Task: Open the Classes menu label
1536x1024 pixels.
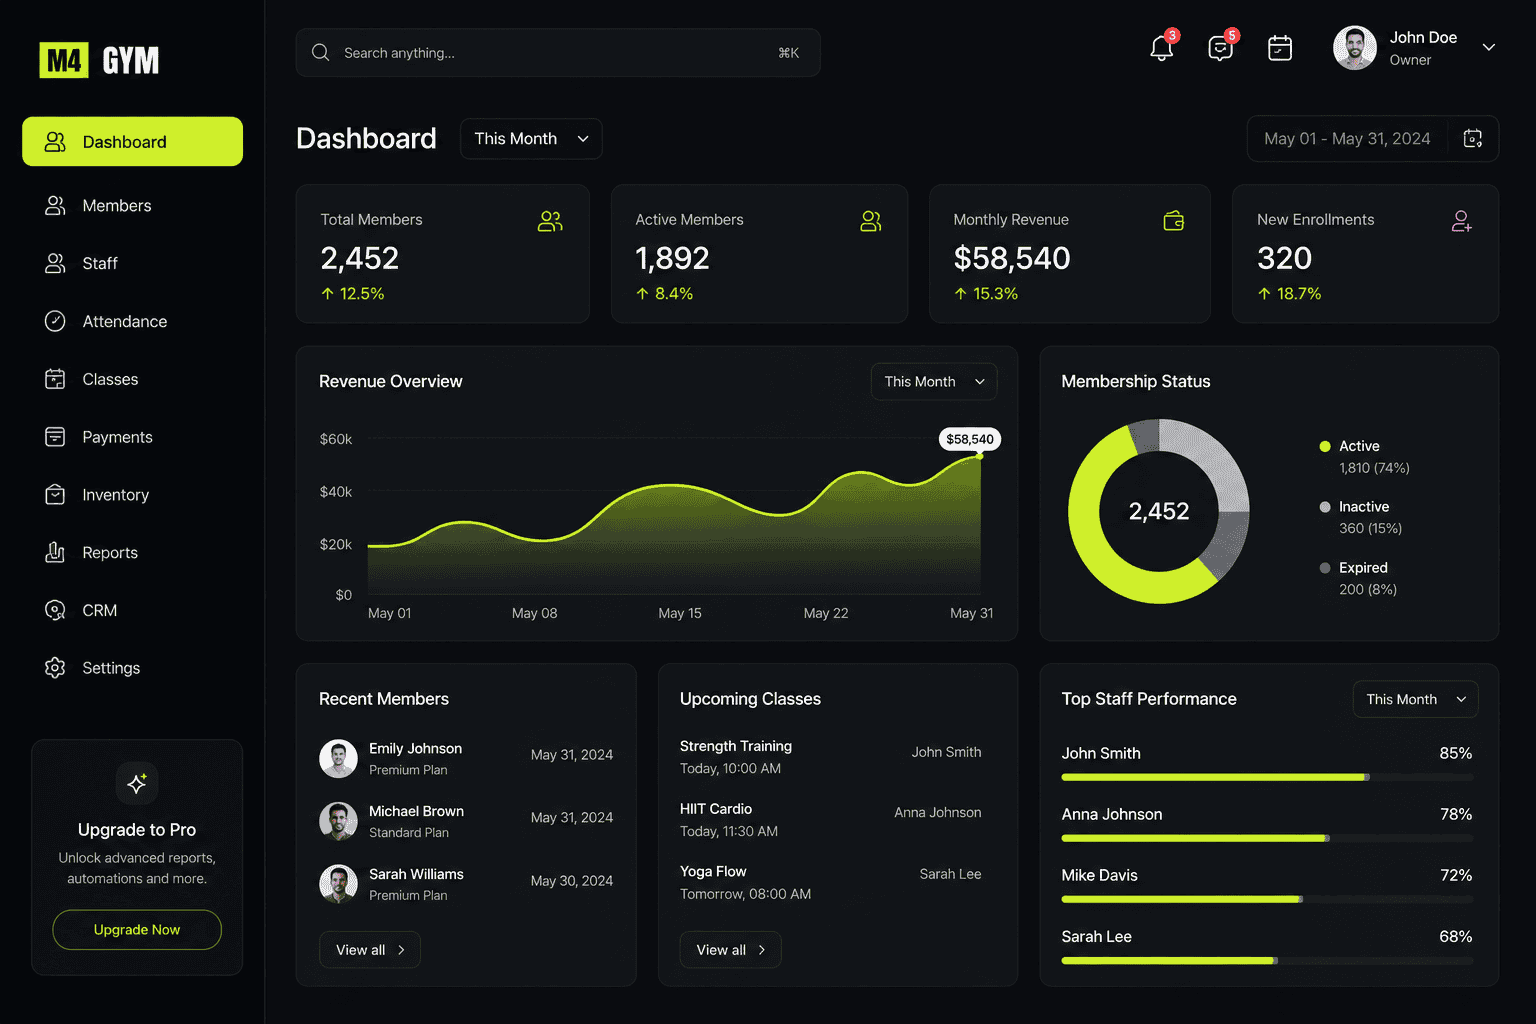Action: click(x=110, y=379)
